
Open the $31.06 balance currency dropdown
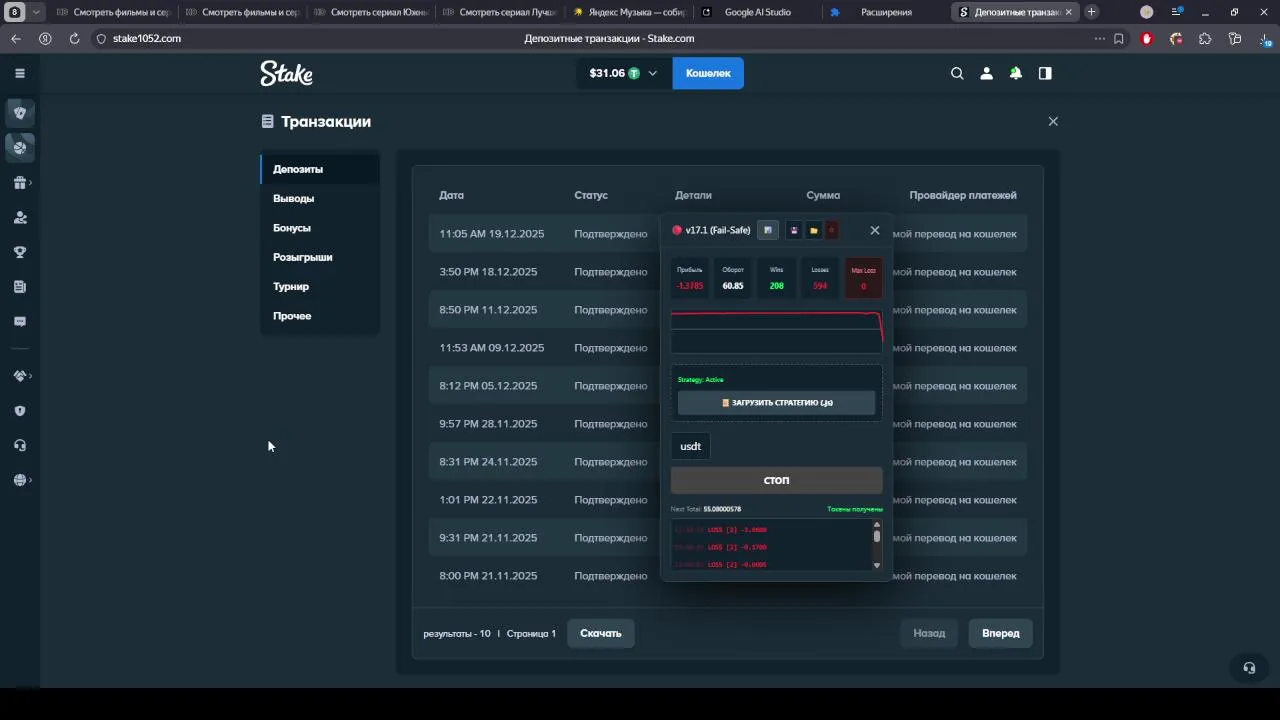(624, 73)
